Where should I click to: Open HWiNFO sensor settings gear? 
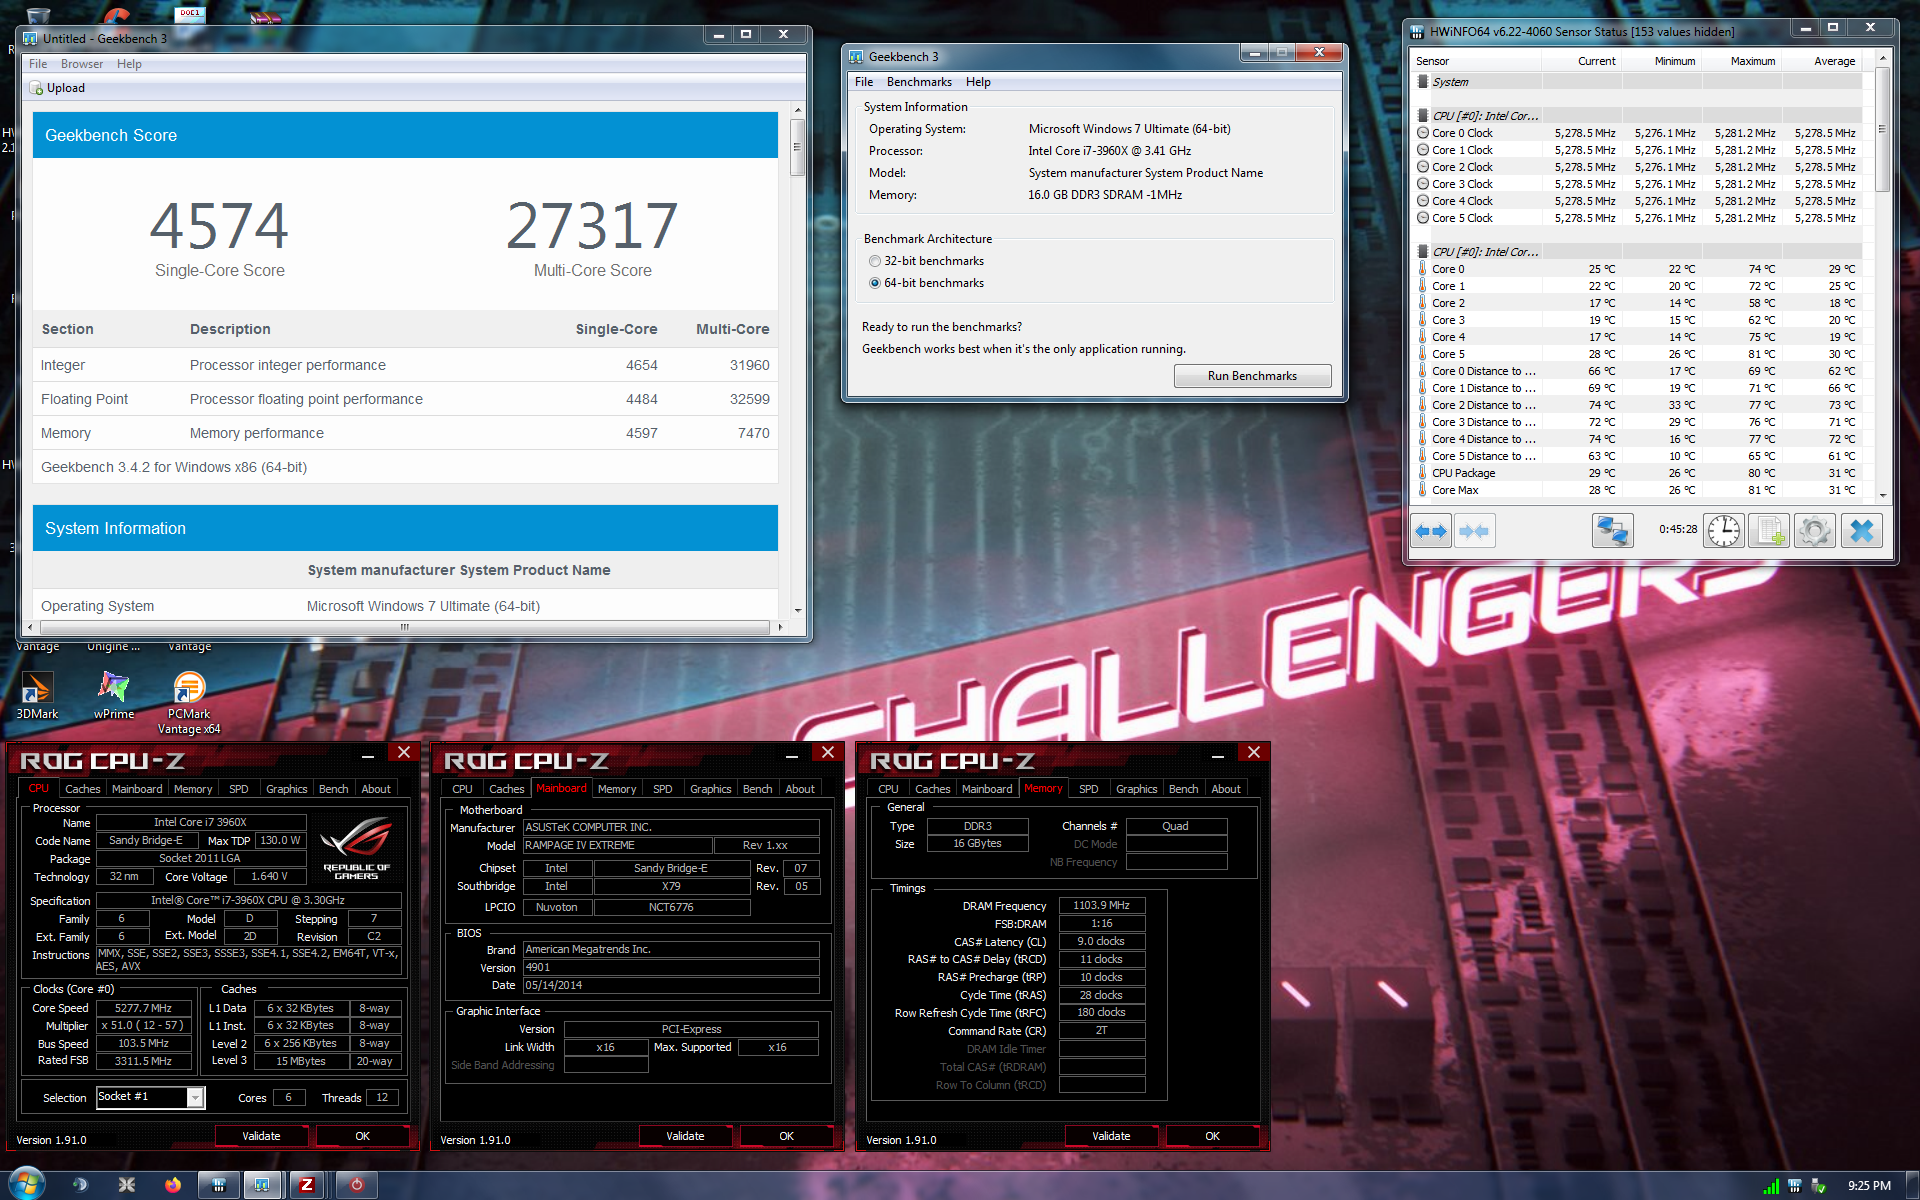(1815, 531)
